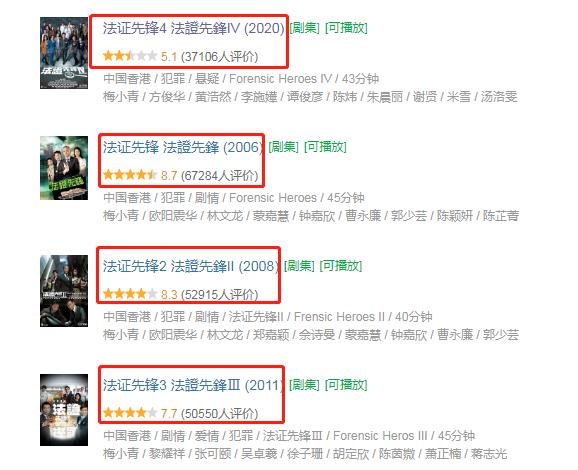This screenshot has height=470, width=578.
Task: Click the 法证先锋4 法證先鋒IV (2020) title link
Action: click(x=194, y=28)
